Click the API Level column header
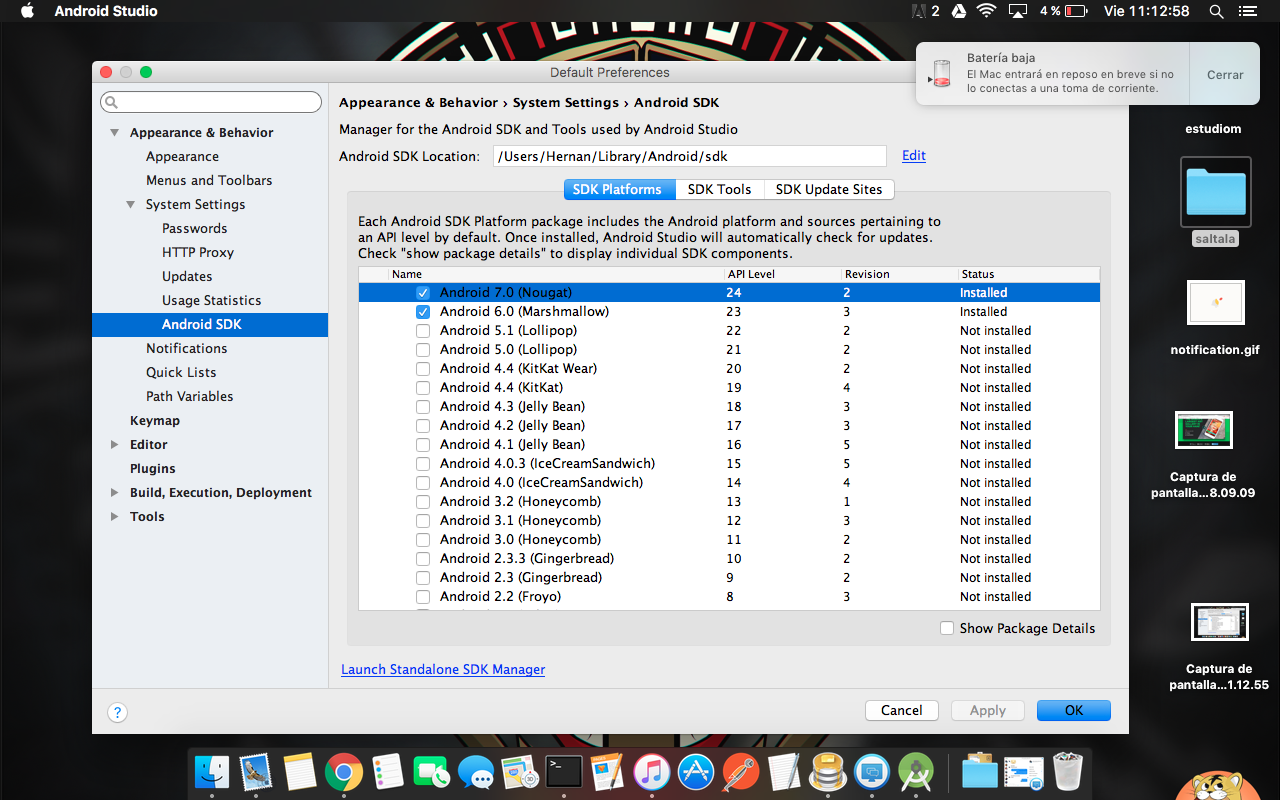This screenshot has height=800, width=1280. tap(750, 274)
